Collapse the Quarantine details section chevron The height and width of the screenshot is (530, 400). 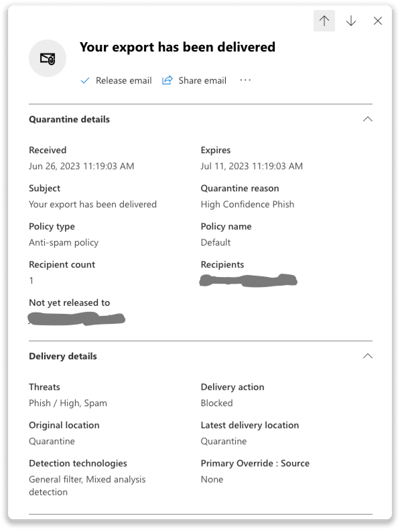click(x=368, y=119)
